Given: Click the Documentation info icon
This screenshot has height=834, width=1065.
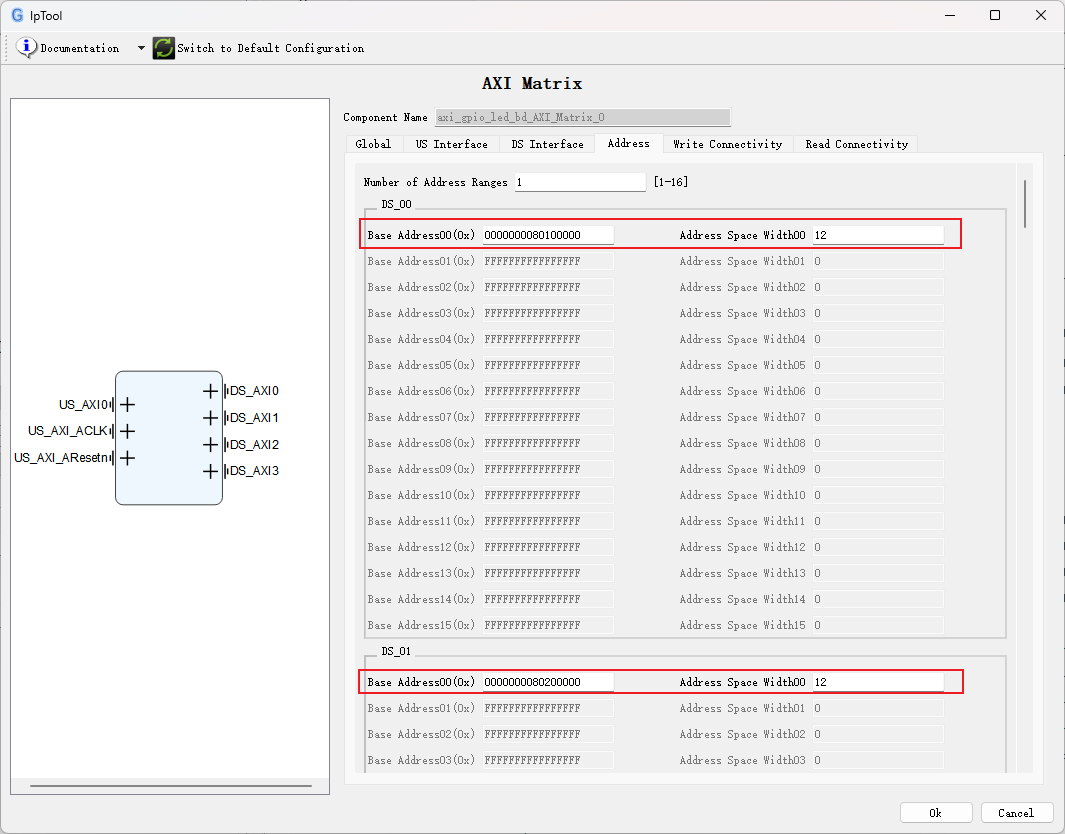Looking at the screenshot, I should tap(27, 48).
